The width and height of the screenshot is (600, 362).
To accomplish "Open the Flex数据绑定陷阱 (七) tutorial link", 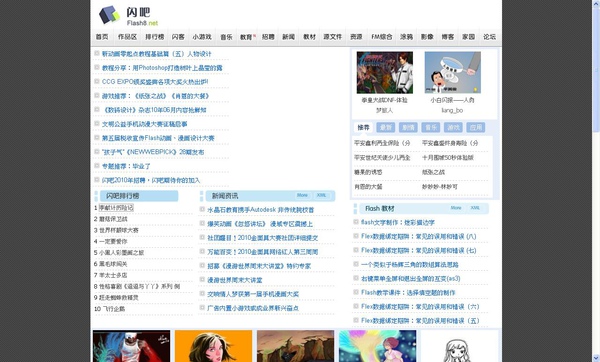I will tap(419, 251).
